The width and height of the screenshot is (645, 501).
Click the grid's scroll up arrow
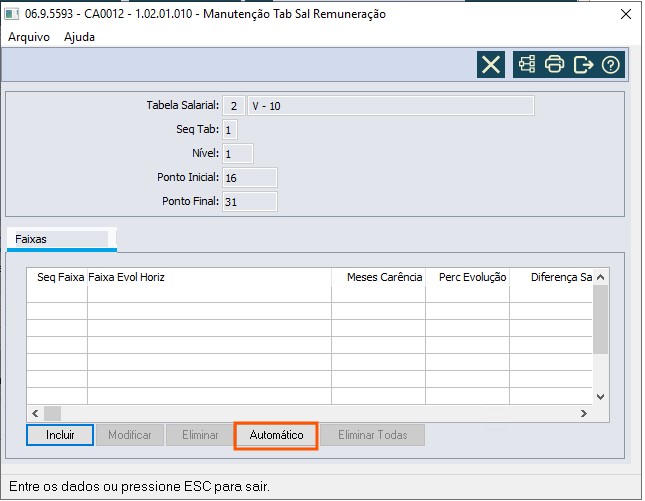[601, 277]
